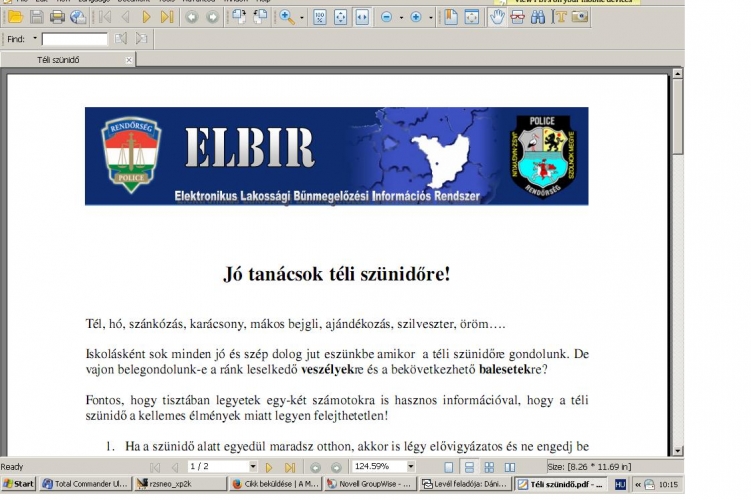Switch to single page layout in status bar
Screen dimensions: 751x500
pos(448,467)
